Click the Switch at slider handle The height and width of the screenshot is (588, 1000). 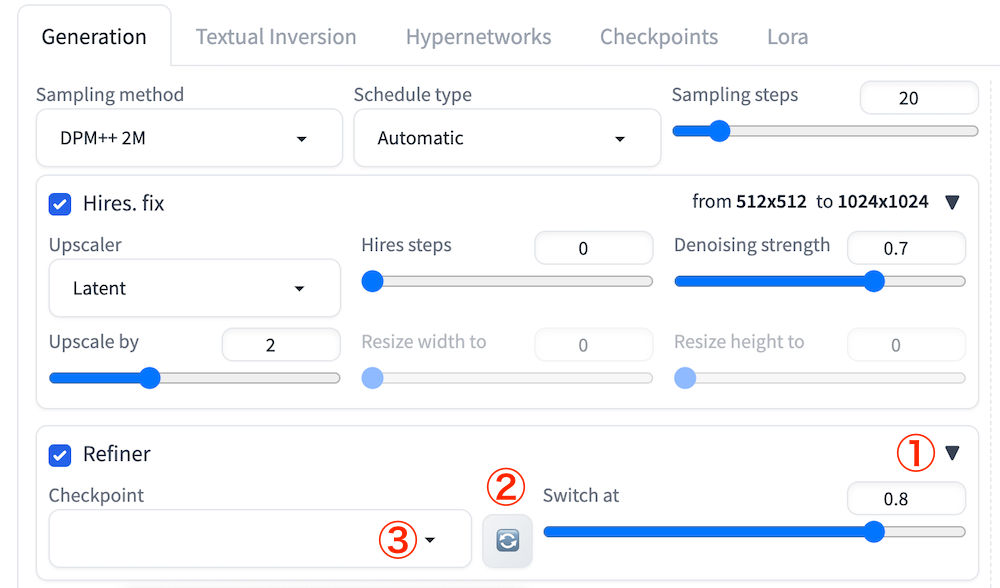click(873, 532)
